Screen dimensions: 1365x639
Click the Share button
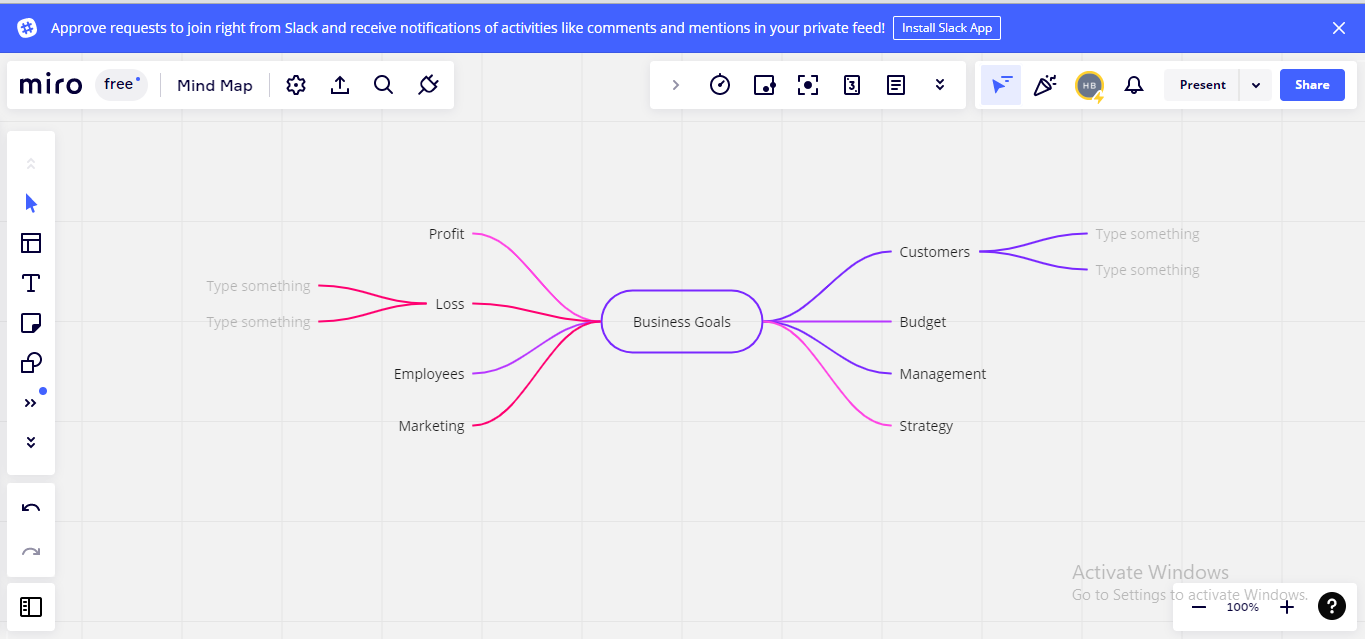(1311, 85)
